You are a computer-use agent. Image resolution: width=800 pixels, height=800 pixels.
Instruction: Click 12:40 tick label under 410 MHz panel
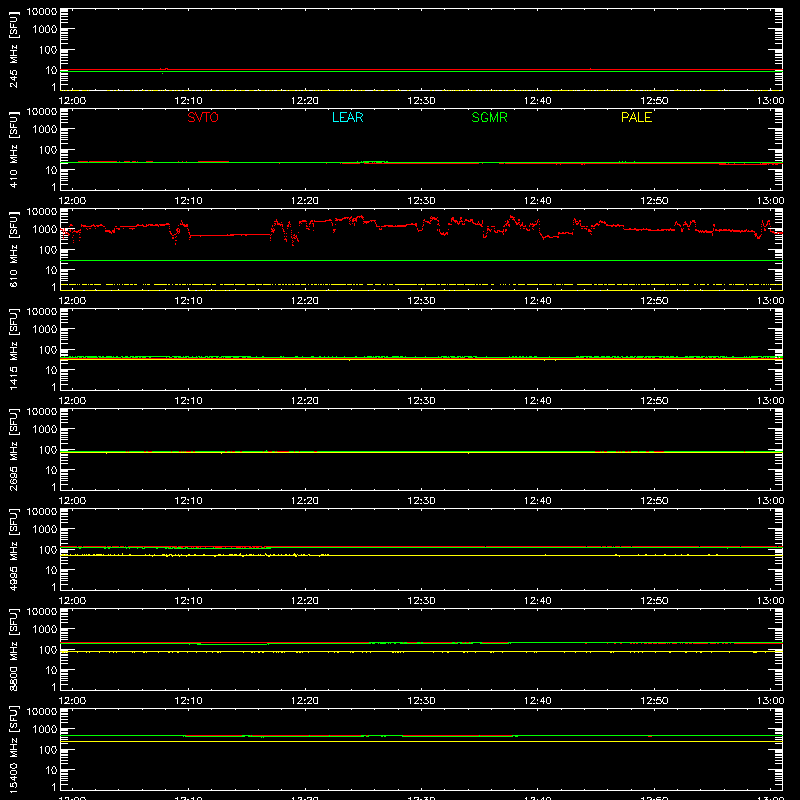click(x=538, y=201)
